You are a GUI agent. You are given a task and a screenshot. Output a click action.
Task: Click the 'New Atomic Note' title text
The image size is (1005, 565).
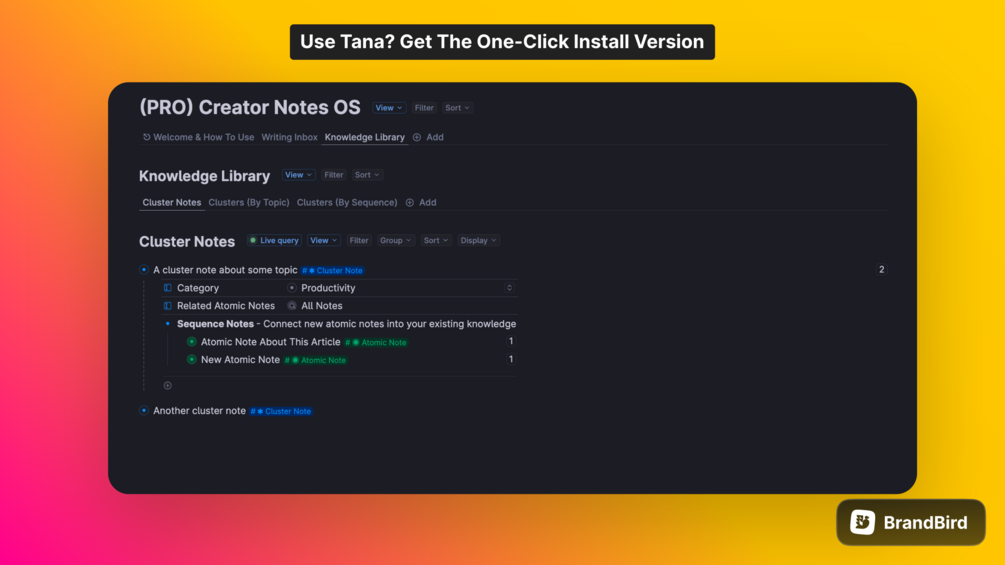coord(240,359)
